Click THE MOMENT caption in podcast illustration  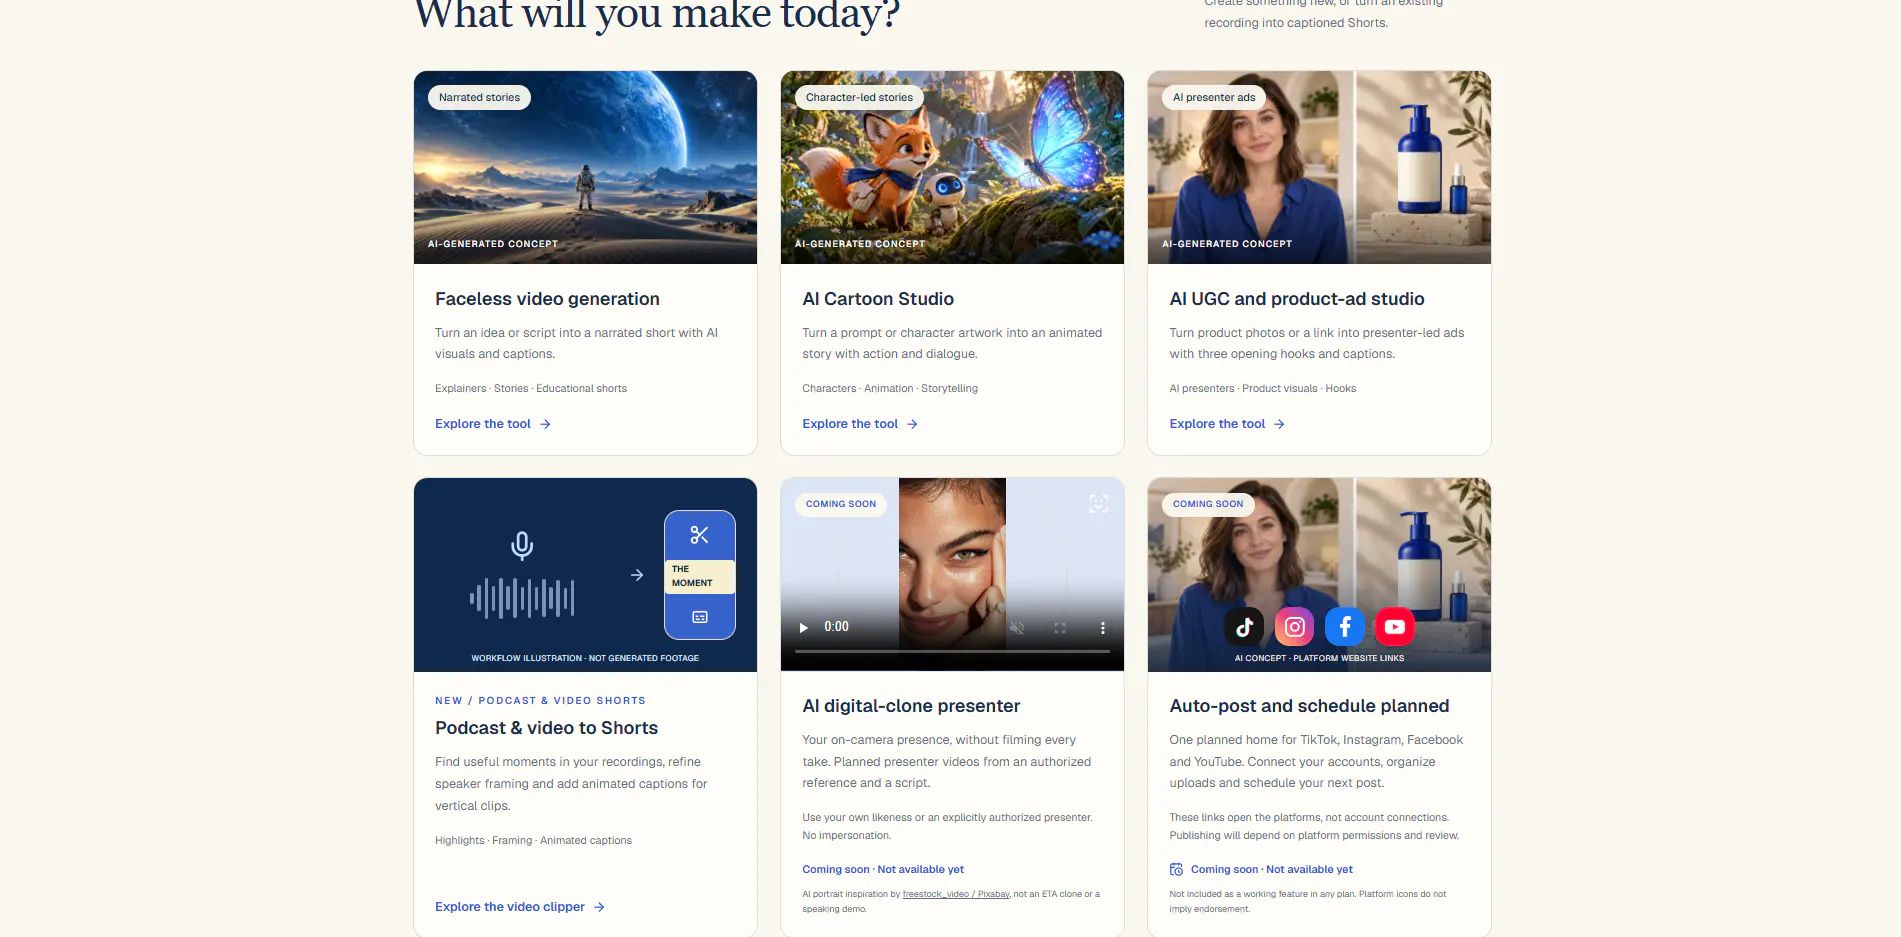(x=699, y=576)
